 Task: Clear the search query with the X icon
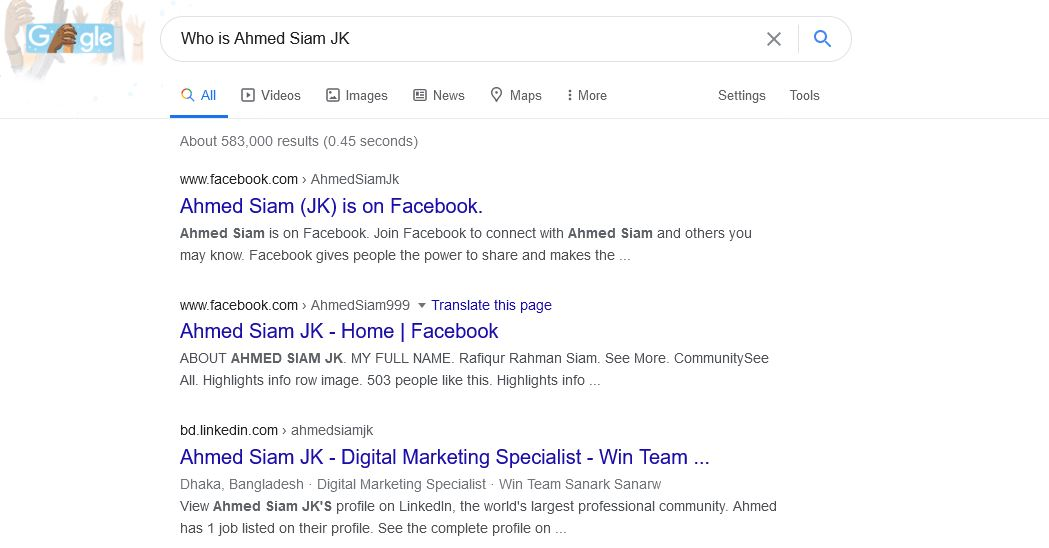click(774, 39)
